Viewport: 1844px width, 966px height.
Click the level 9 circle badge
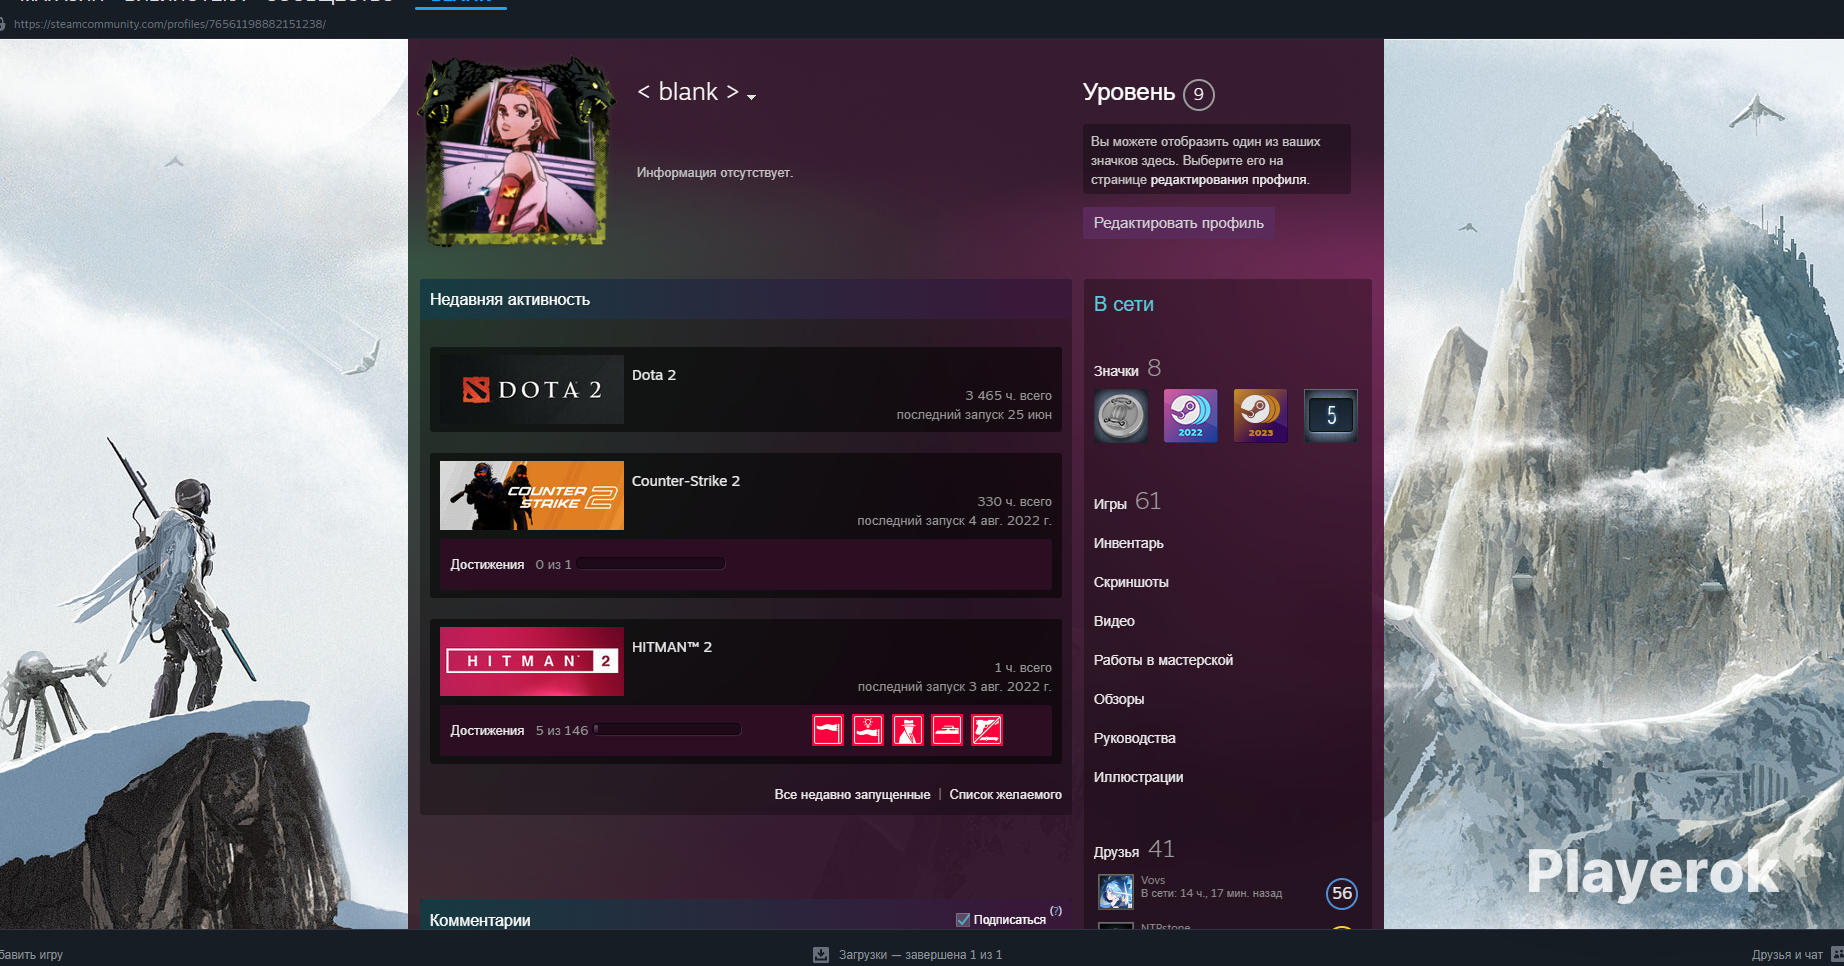coord(1199,94)
